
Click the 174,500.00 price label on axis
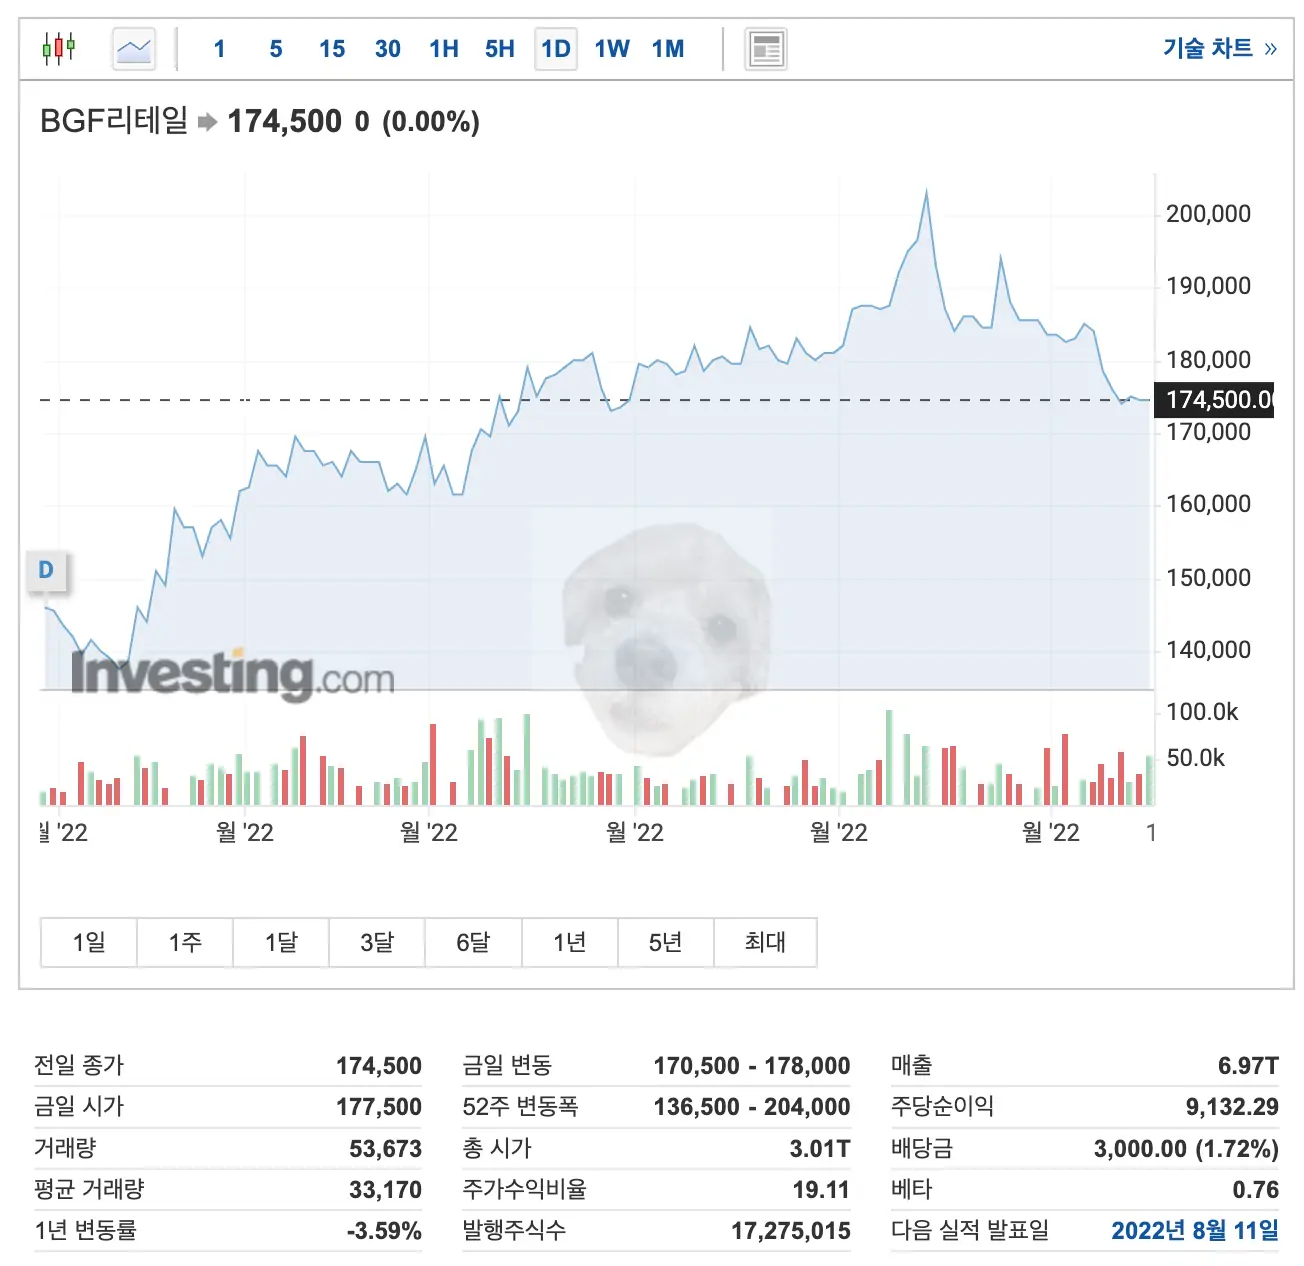point(1213,399)
